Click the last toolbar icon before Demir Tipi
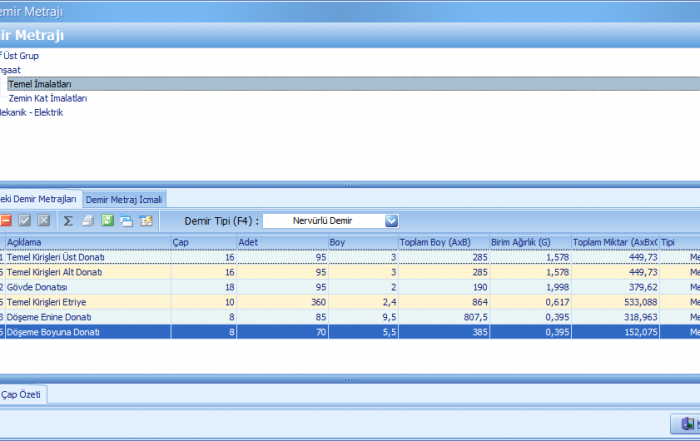The width and height of the screenshot is (700, 441). pos(146,220)
